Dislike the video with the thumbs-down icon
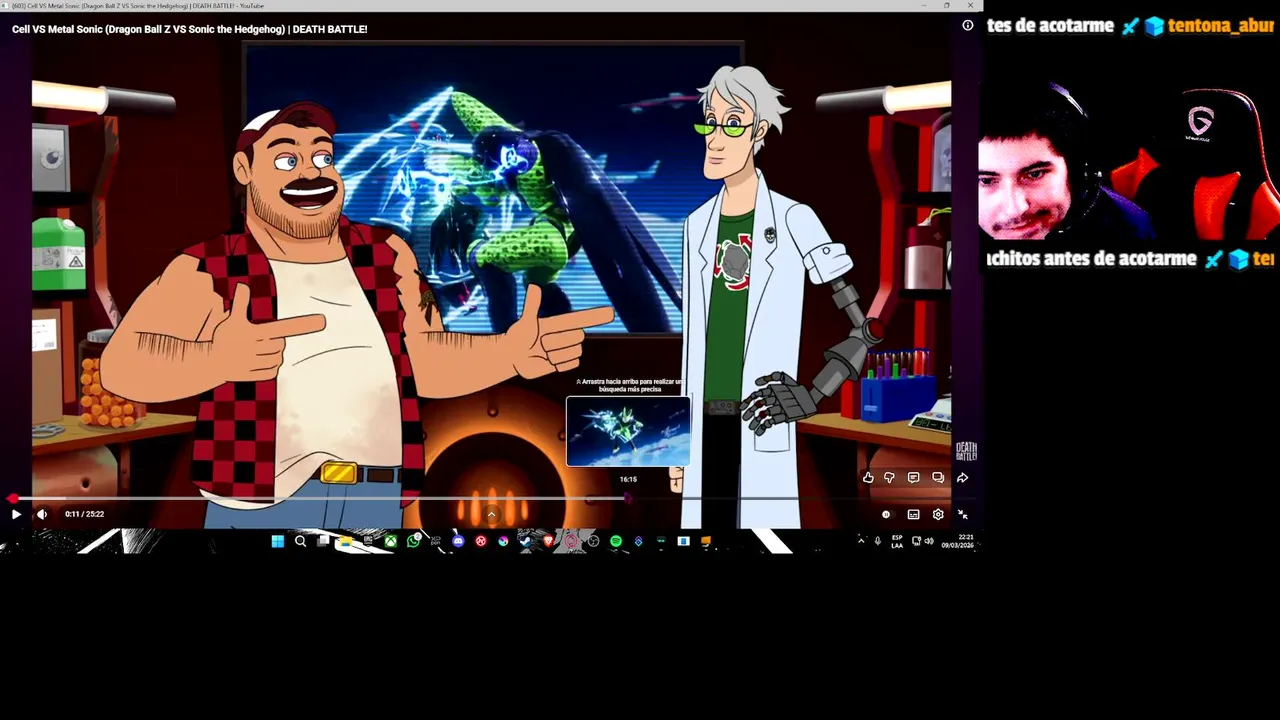This screenshot has width=1280, height=720. (x=889, y=478)
